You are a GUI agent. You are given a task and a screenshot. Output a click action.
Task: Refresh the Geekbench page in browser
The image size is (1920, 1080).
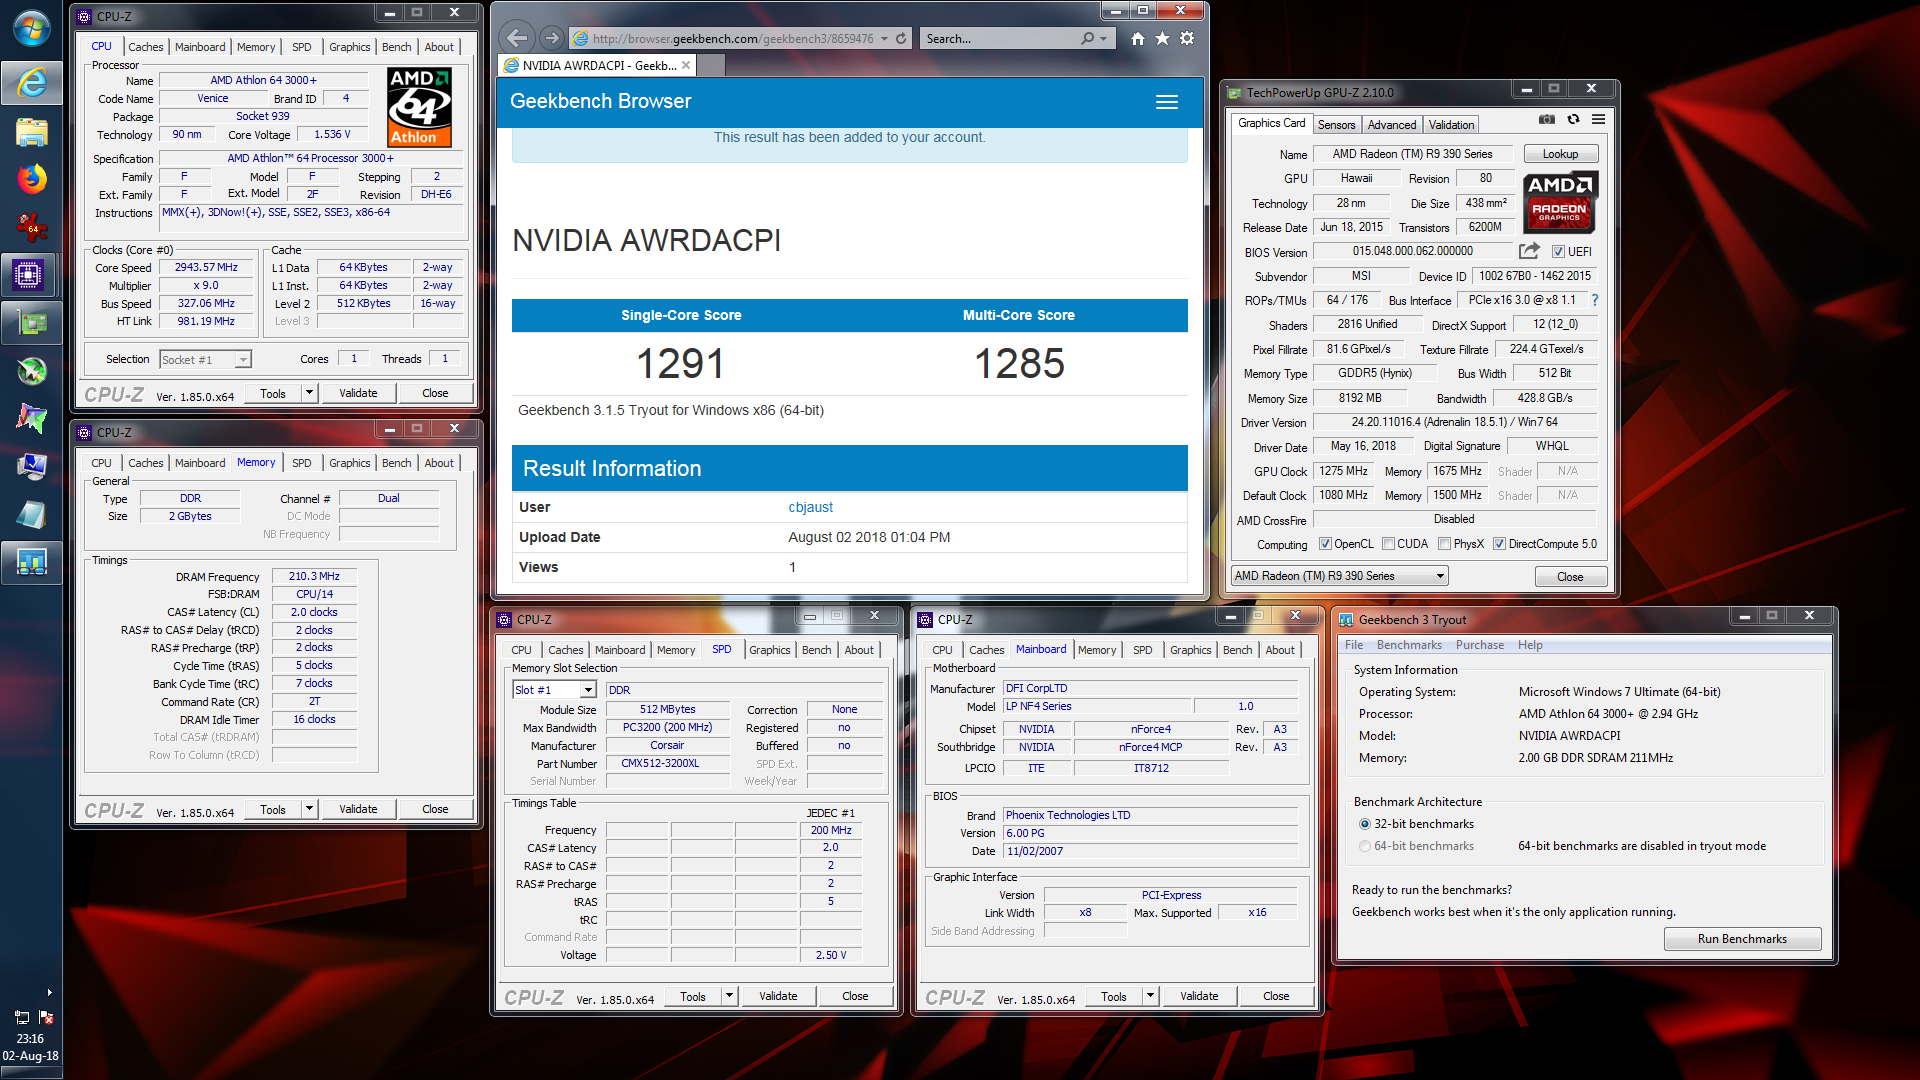(x=901, y=38)
